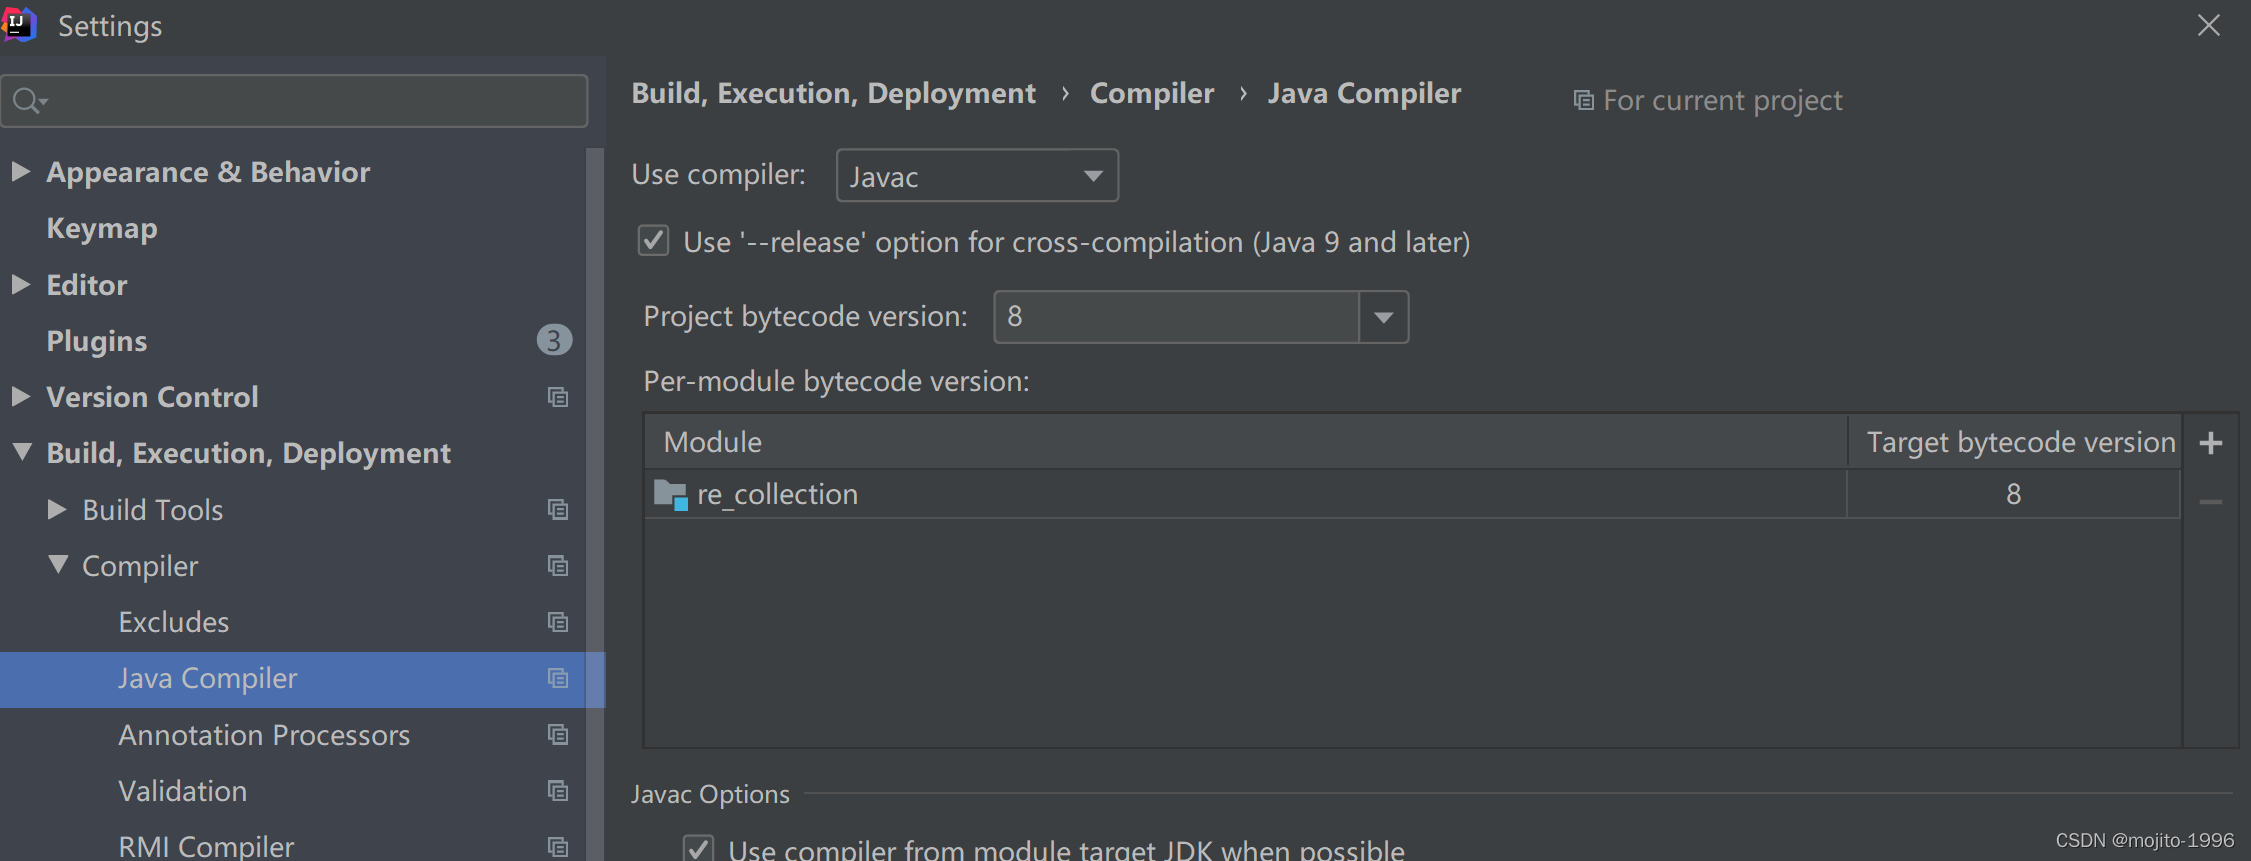Remove module with the minus button
Image resolution: width=2251 pixels, height=861 pixels.
click(x=2211, y=501)
